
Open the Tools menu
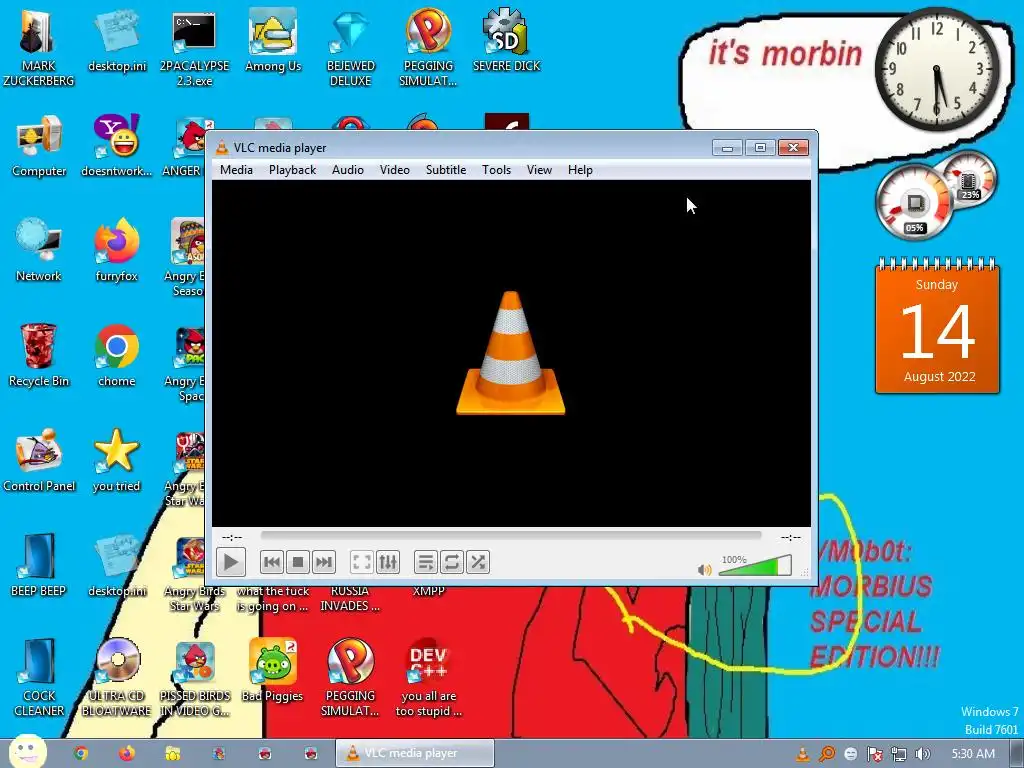pyautogui.click(x=496, y=170)
